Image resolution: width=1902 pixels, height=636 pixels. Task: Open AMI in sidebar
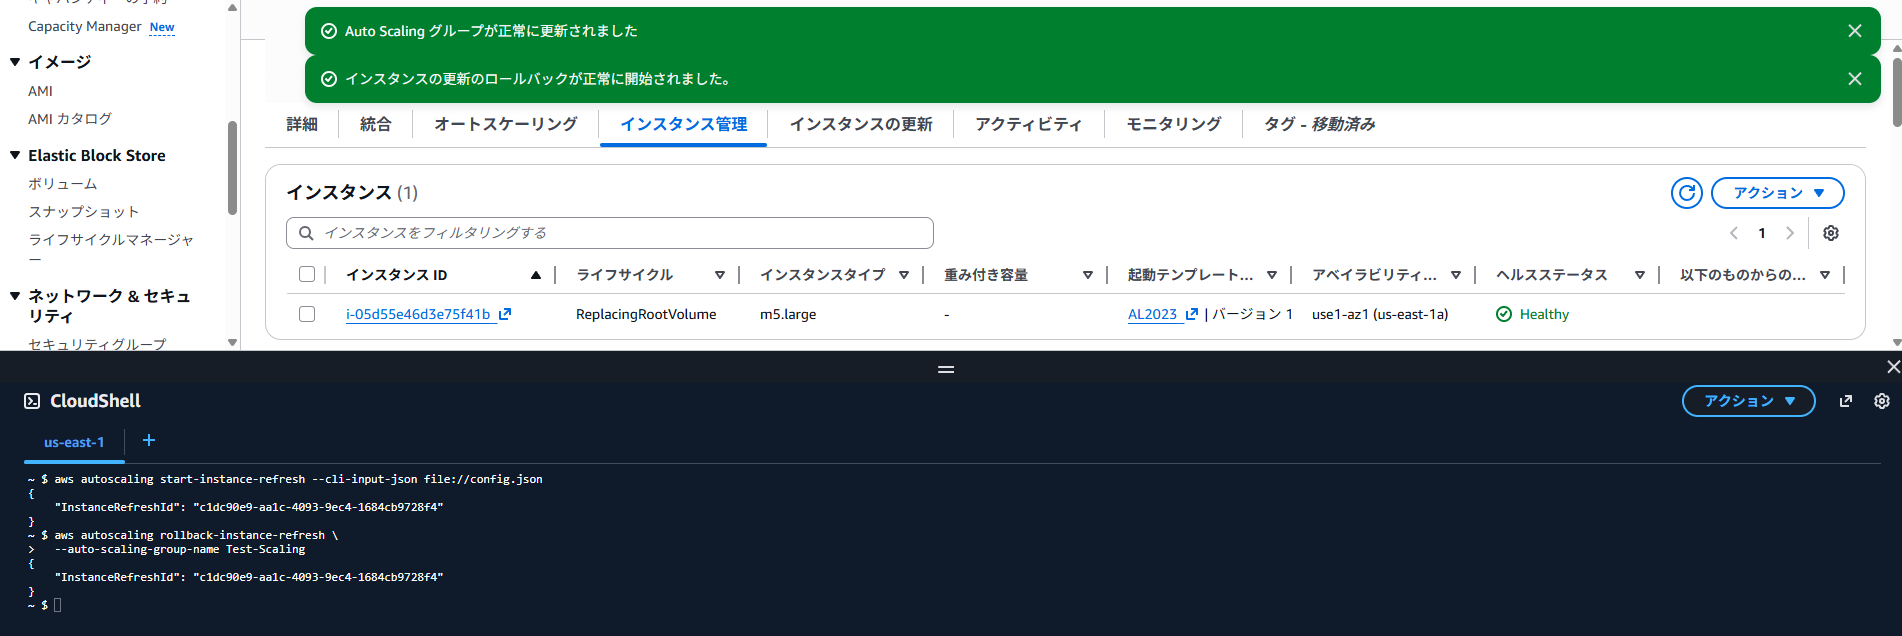(x=40, y=91)
